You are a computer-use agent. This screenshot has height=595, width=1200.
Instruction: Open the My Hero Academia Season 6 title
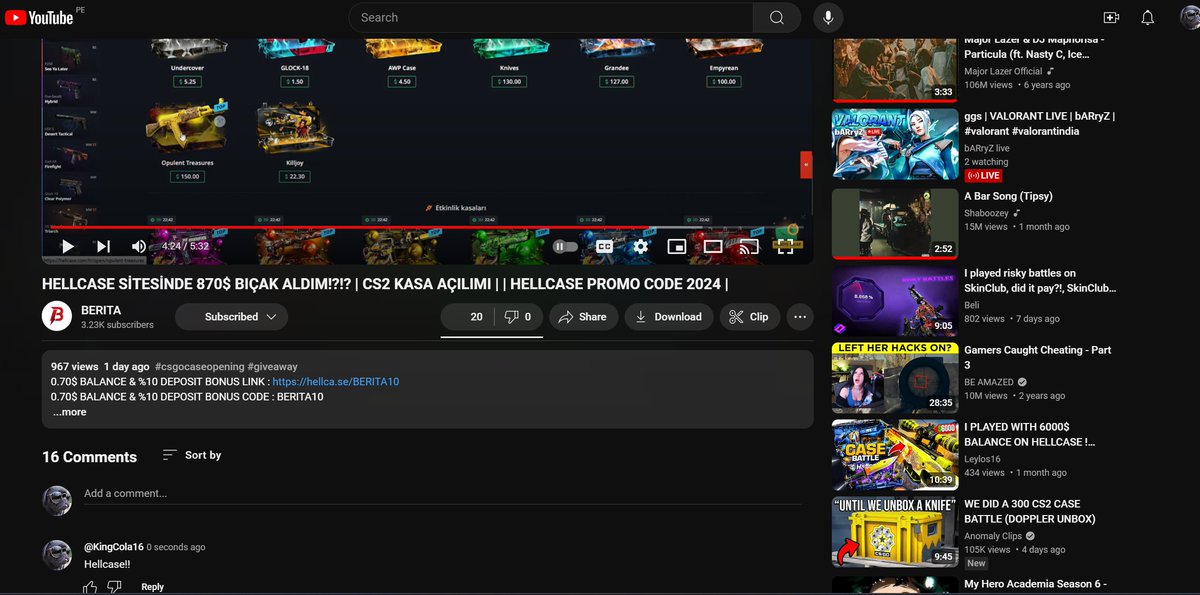click(x=1035, y=584)
